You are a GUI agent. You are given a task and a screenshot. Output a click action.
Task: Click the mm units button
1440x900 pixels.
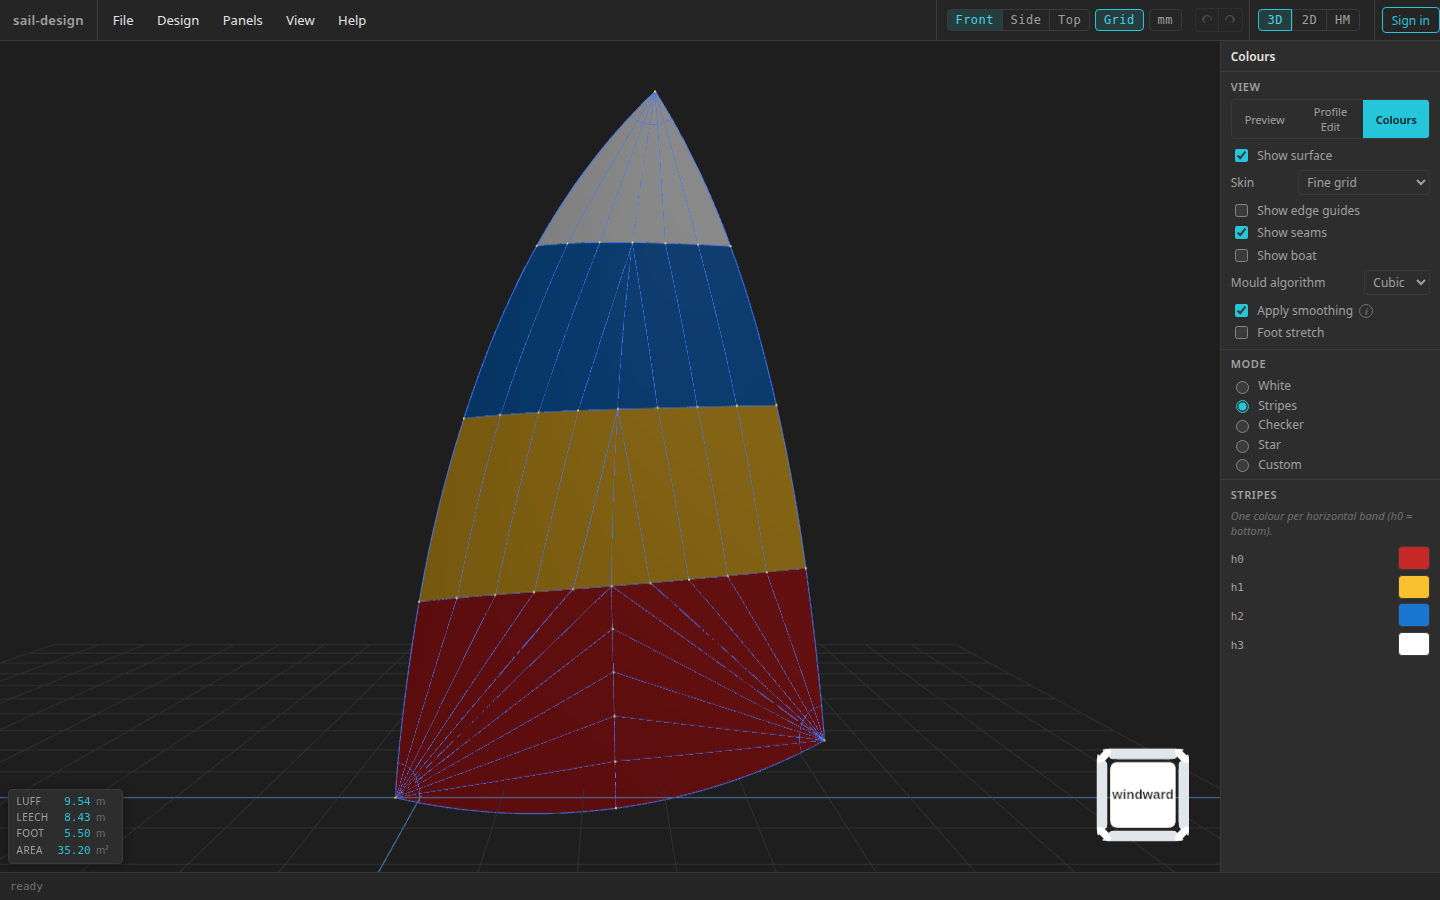point(1165,20)
